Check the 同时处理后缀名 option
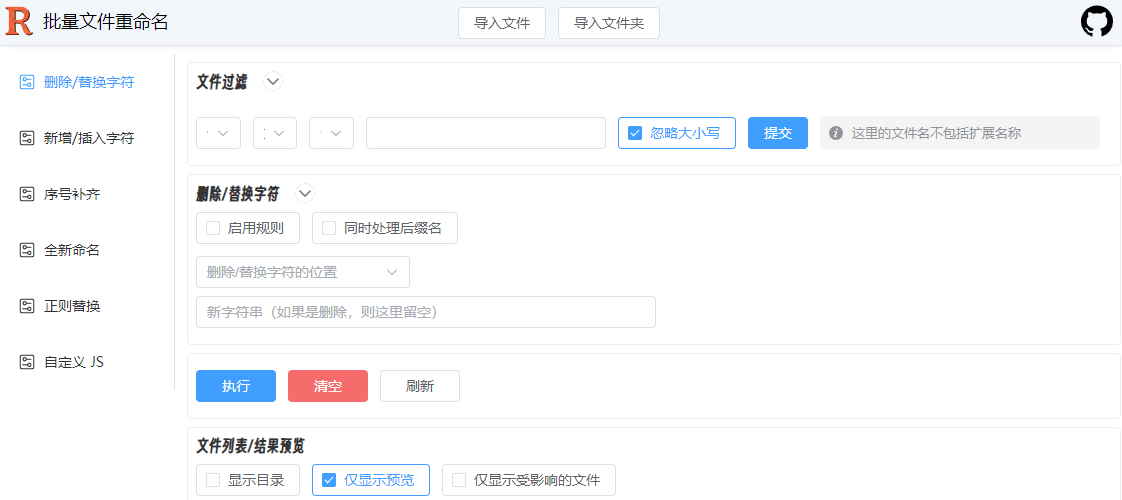Viewport: 1122px width, 500px height. (x=329, y=228)
